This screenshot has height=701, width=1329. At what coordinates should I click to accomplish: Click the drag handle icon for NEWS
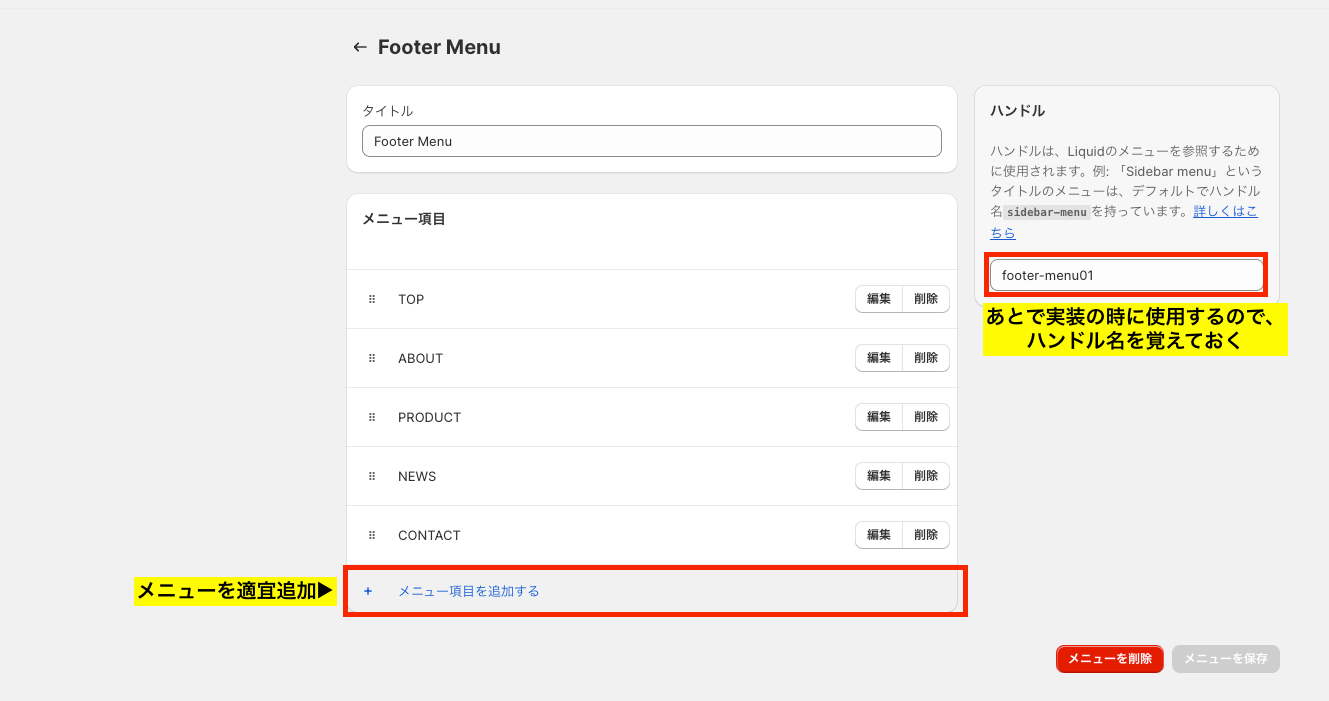(372, 476)
